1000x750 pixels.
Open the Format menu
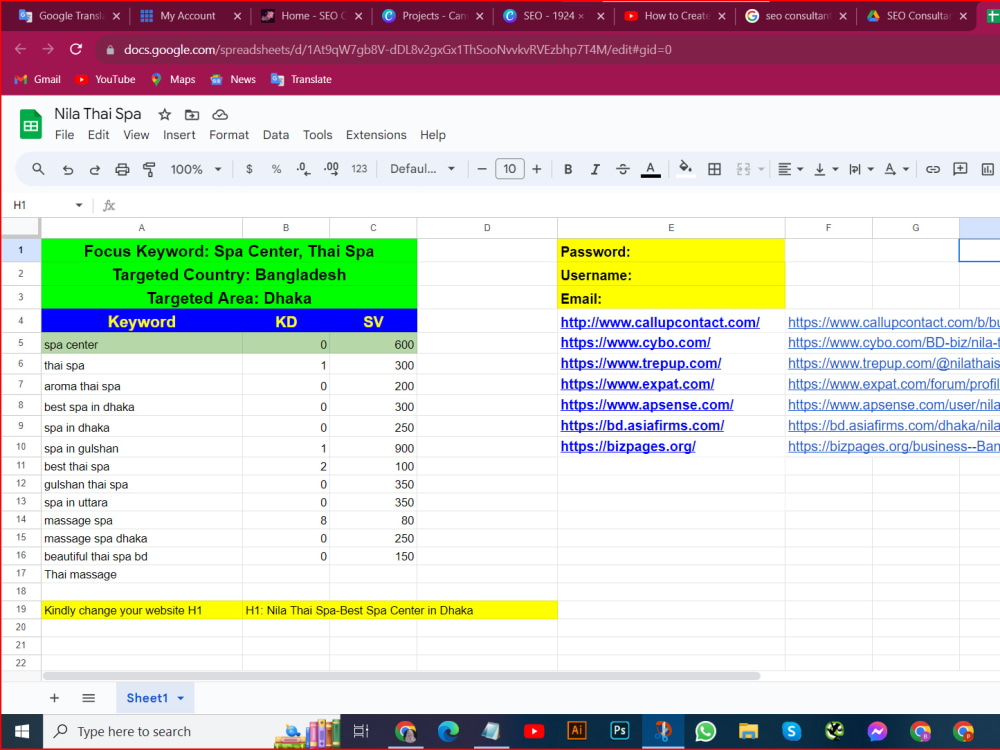coord(229,135)
